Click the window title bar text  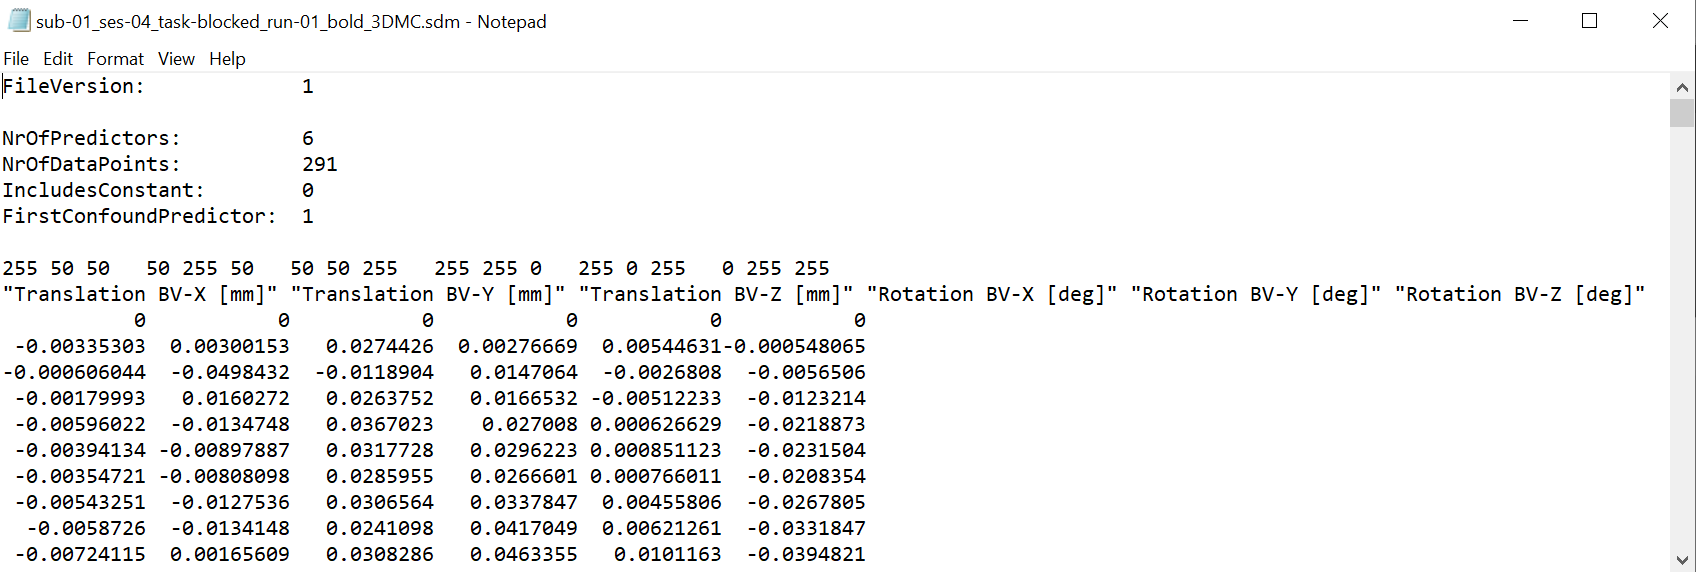tap(291, 21)
